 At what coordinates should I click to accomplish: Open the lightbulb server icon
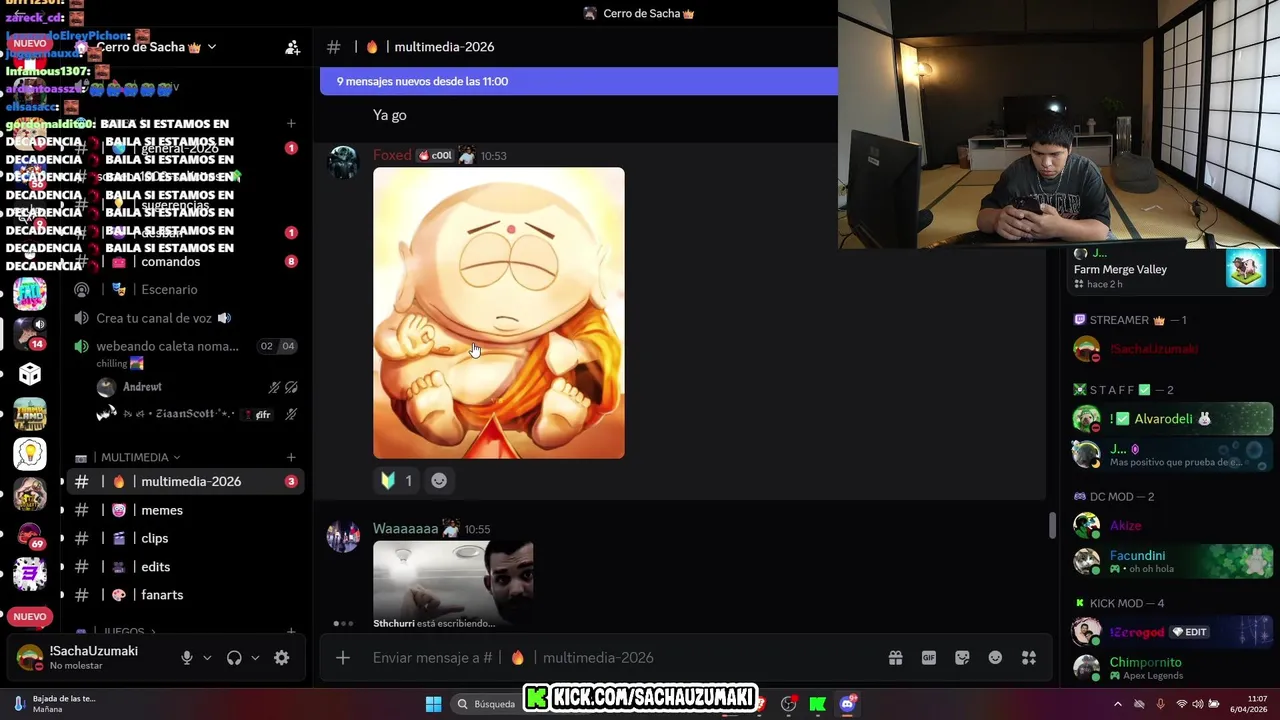pos(30,454)
